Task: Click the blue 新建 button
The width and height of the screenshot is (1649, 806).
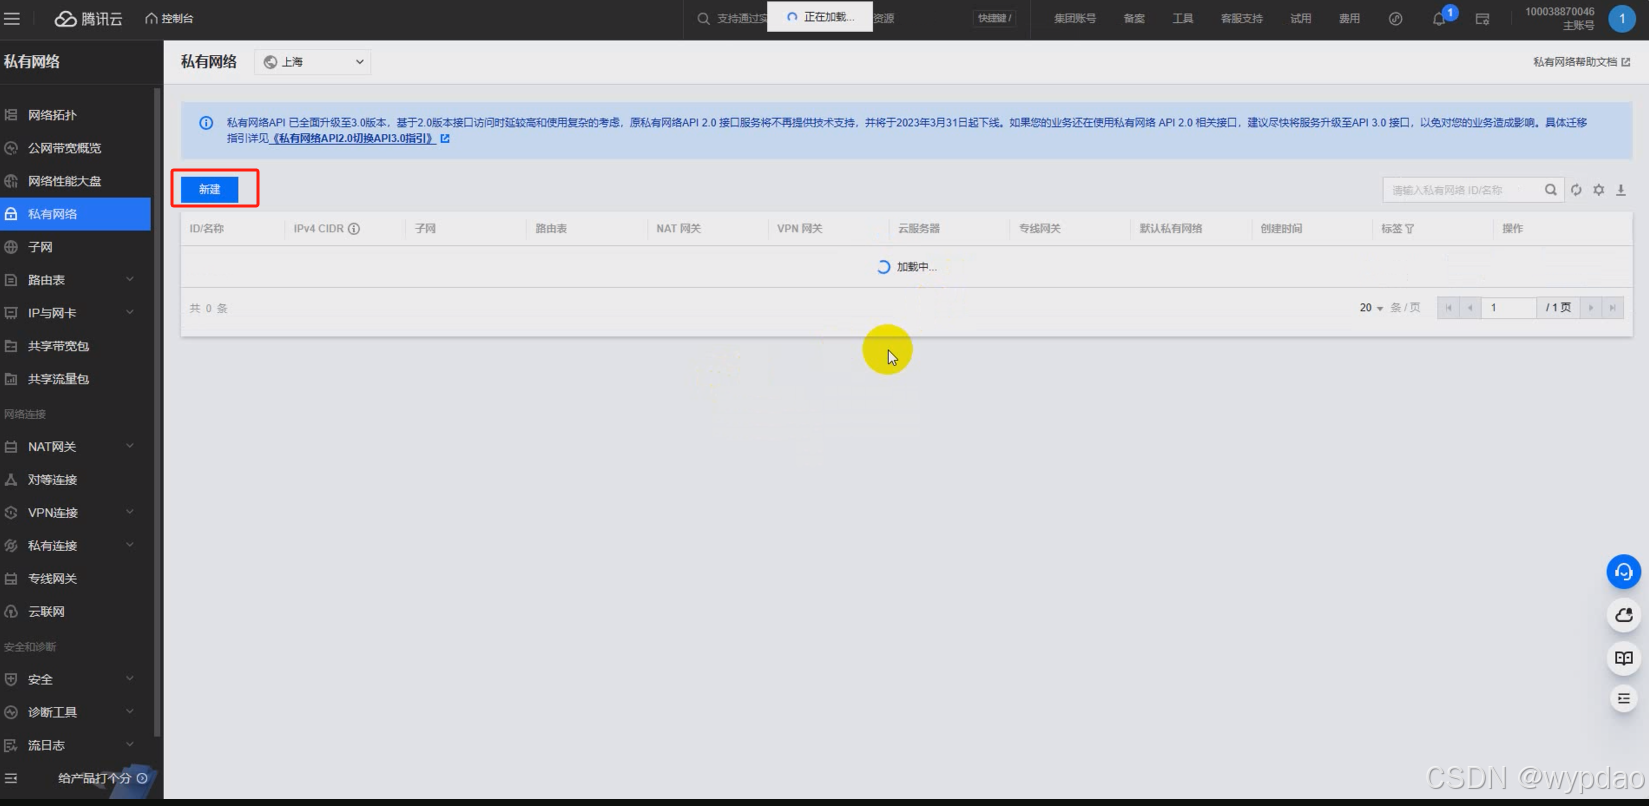Action: coord(210,189)
